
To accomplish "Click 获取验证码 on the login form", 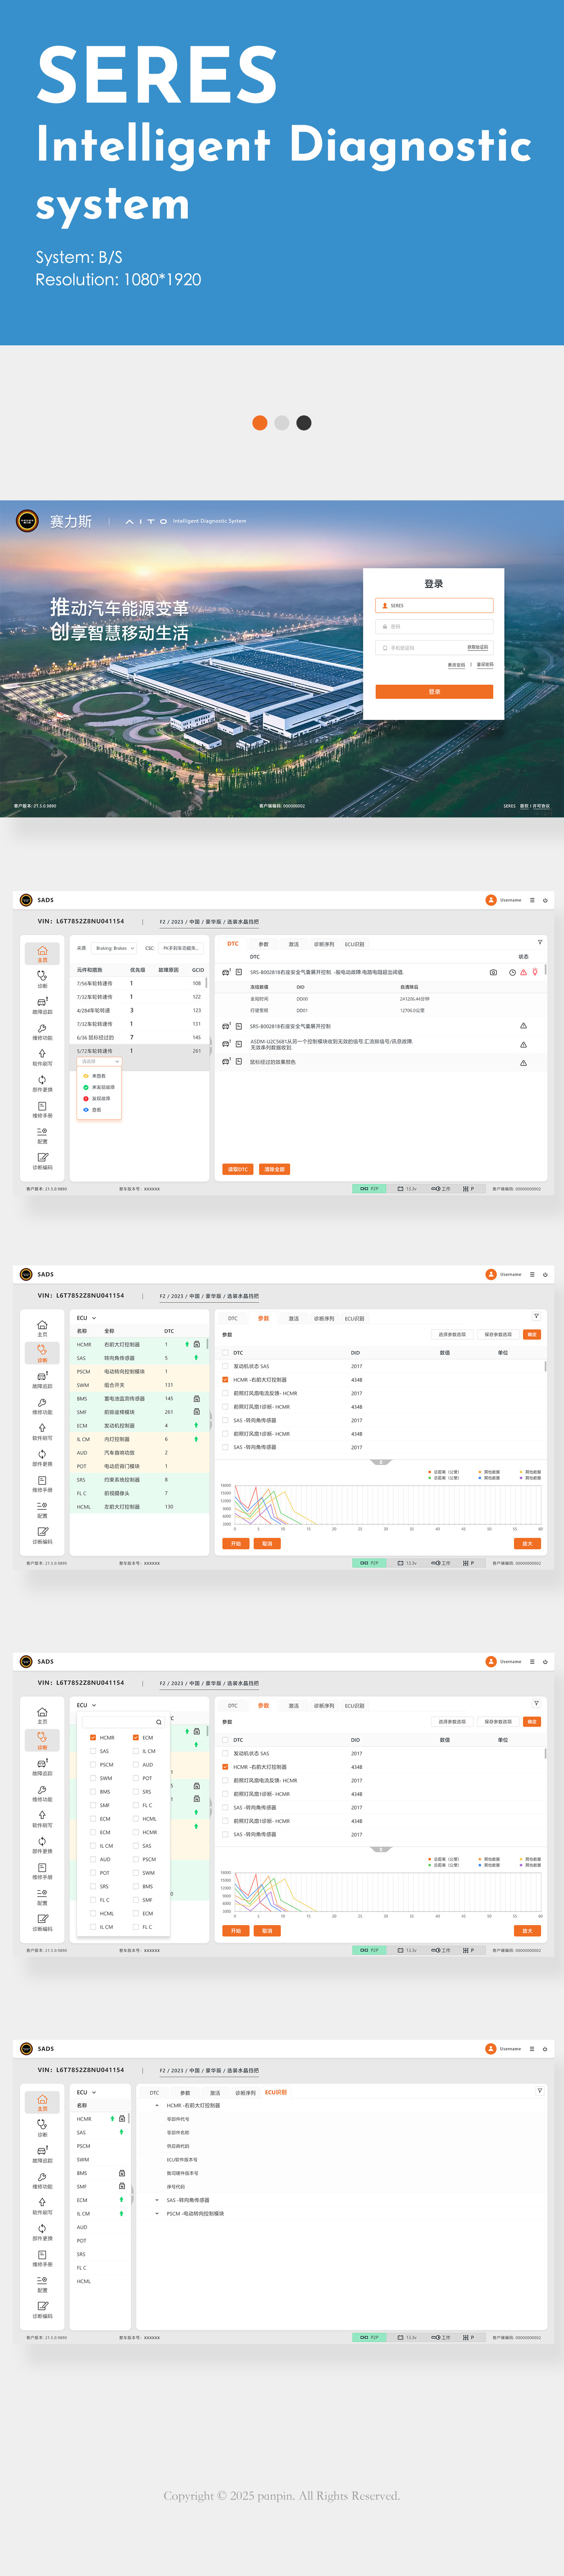I will [x=478, y=647].
